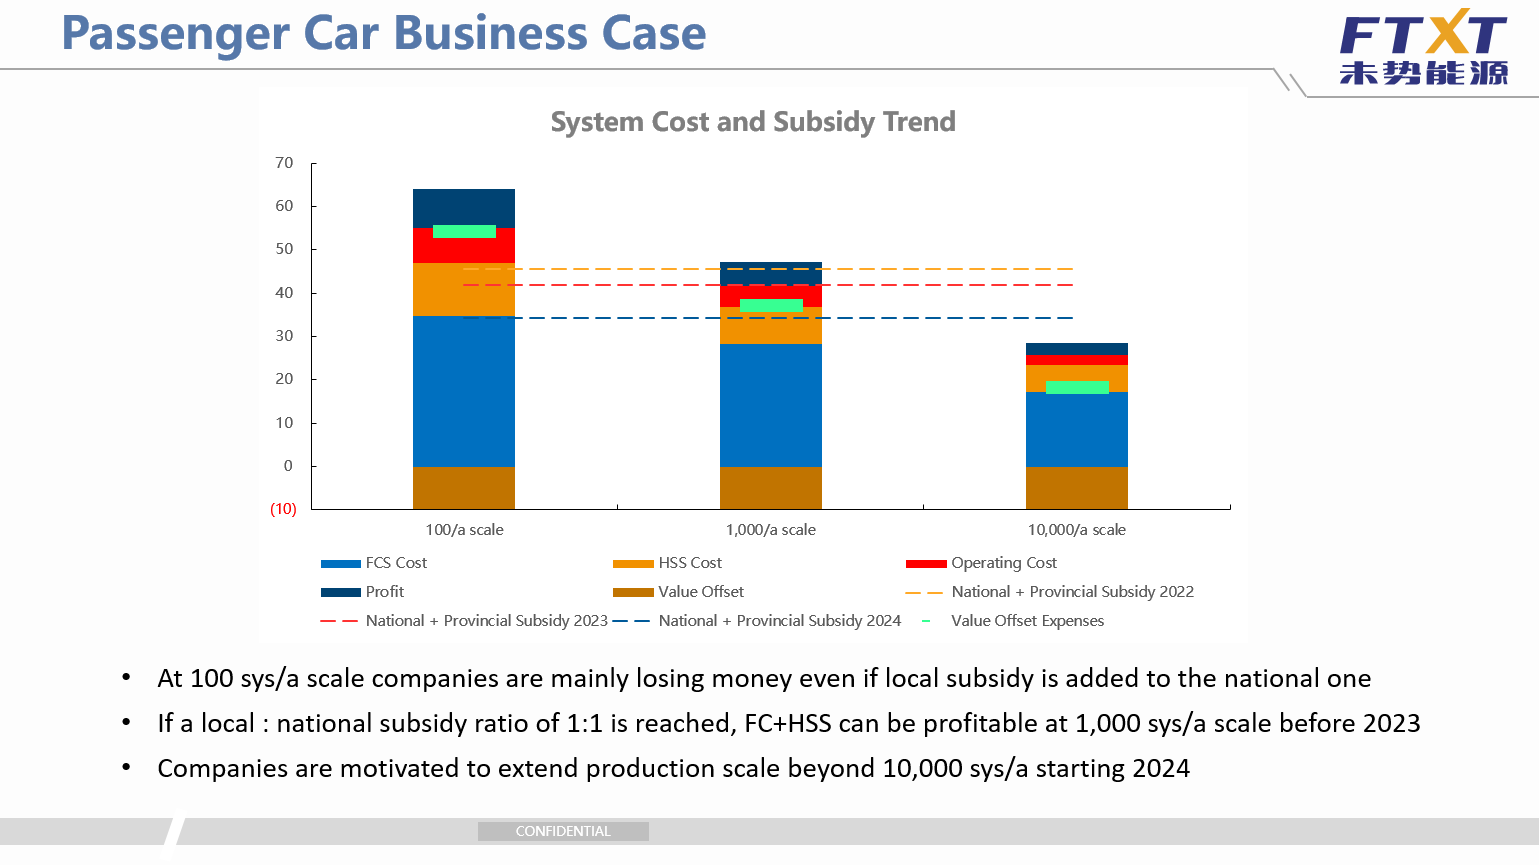
Task: Click the HSS Cost legend swatch
Action: (633, 564)
